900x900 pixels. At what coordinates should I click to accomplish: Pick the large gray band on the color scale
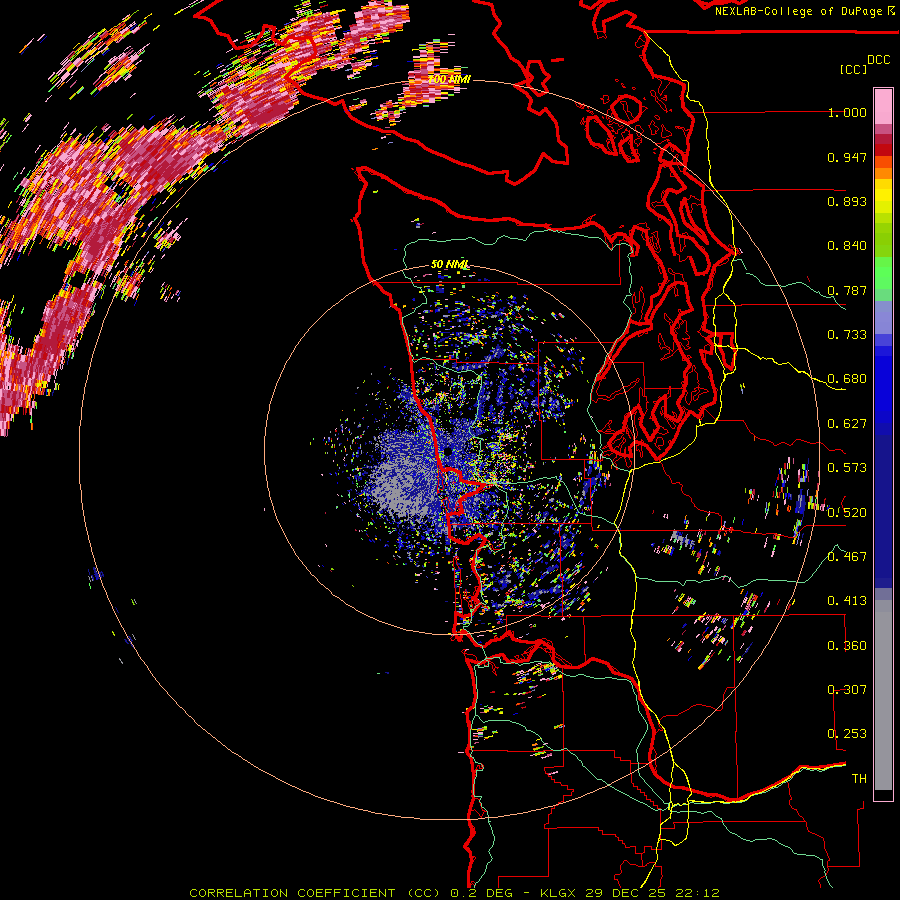(x=883, y=695)
